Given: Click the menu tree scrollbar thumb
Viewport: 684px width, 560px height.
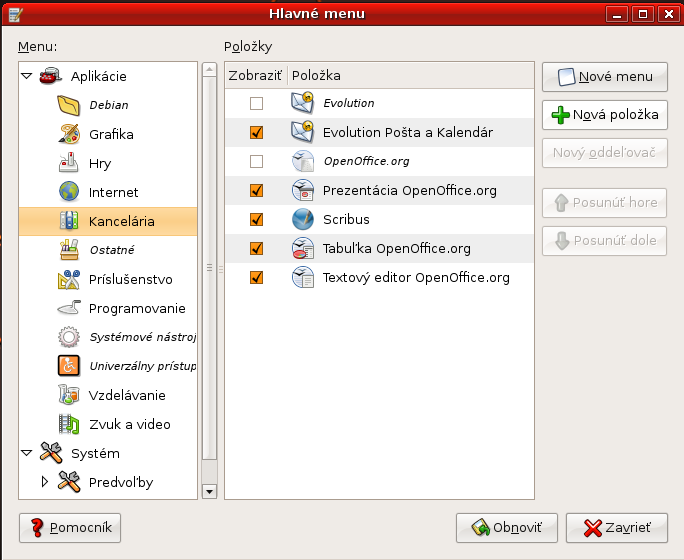Looking at the screenshot, I should [x=209, y=268].
